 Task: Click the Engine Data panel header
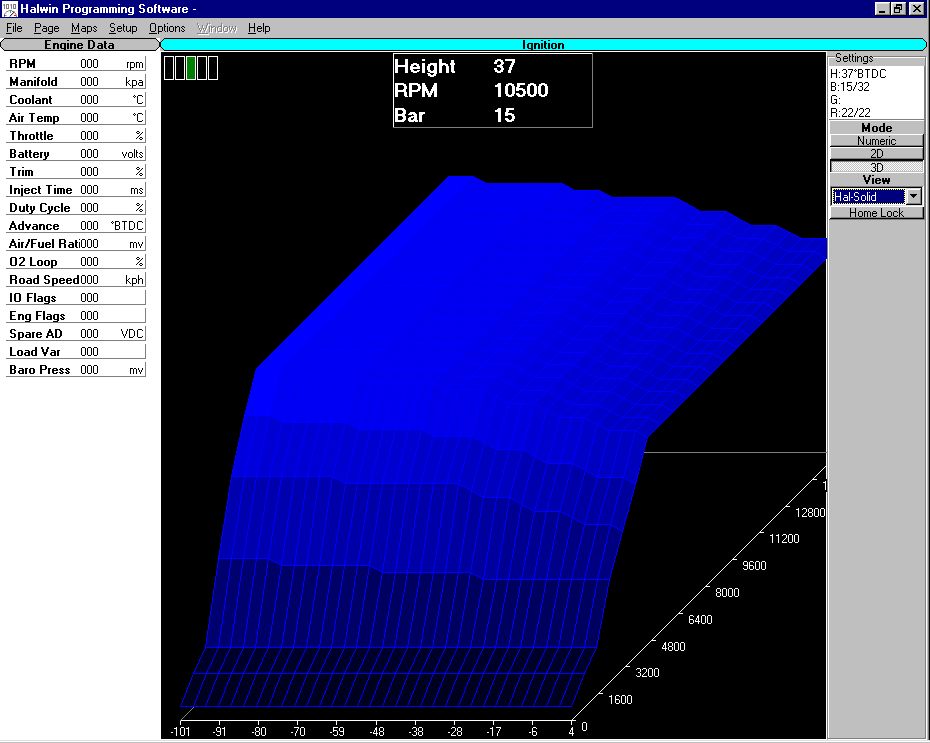pyautogui.click(x=79, y=45)
